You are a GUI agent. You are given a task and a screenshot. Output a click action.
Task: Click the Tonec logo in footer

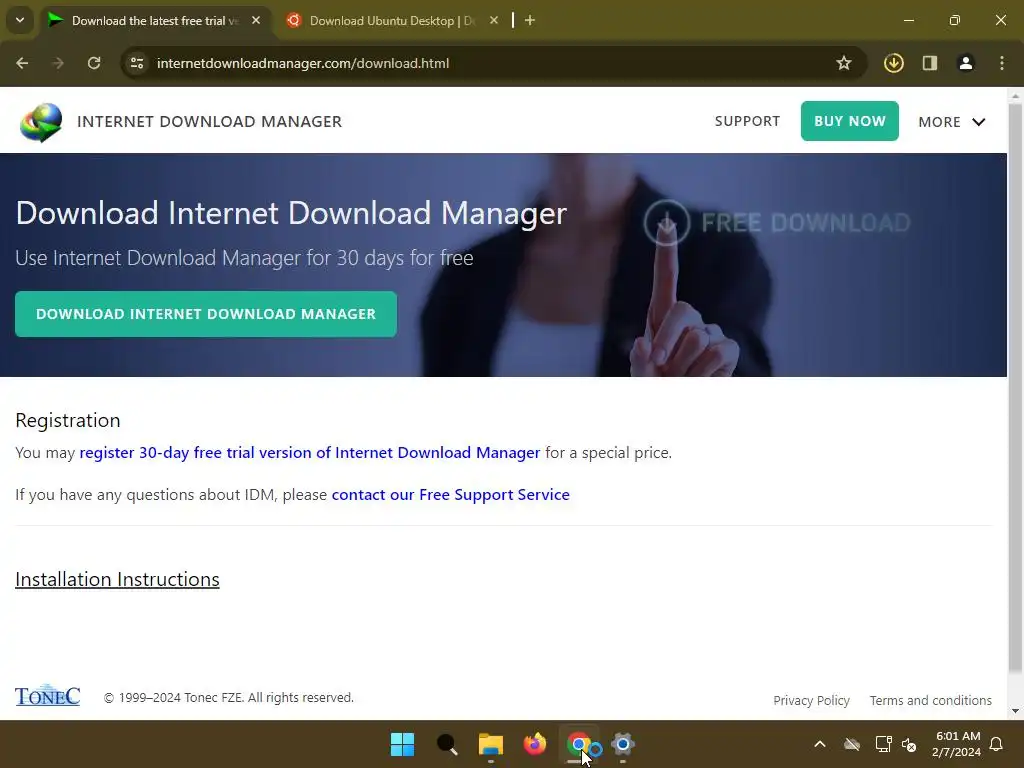(x=48, y=696)
